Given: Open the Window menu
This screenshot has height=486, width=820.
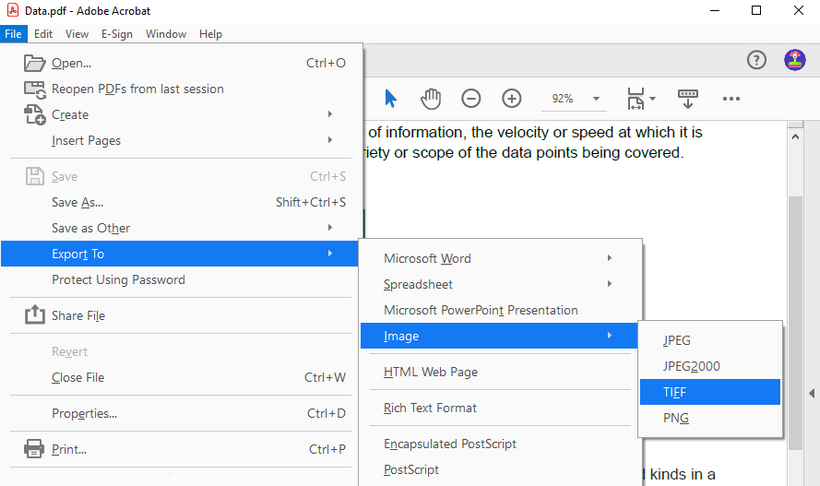Looking at the screenshot, I should [x=166, y=34].
